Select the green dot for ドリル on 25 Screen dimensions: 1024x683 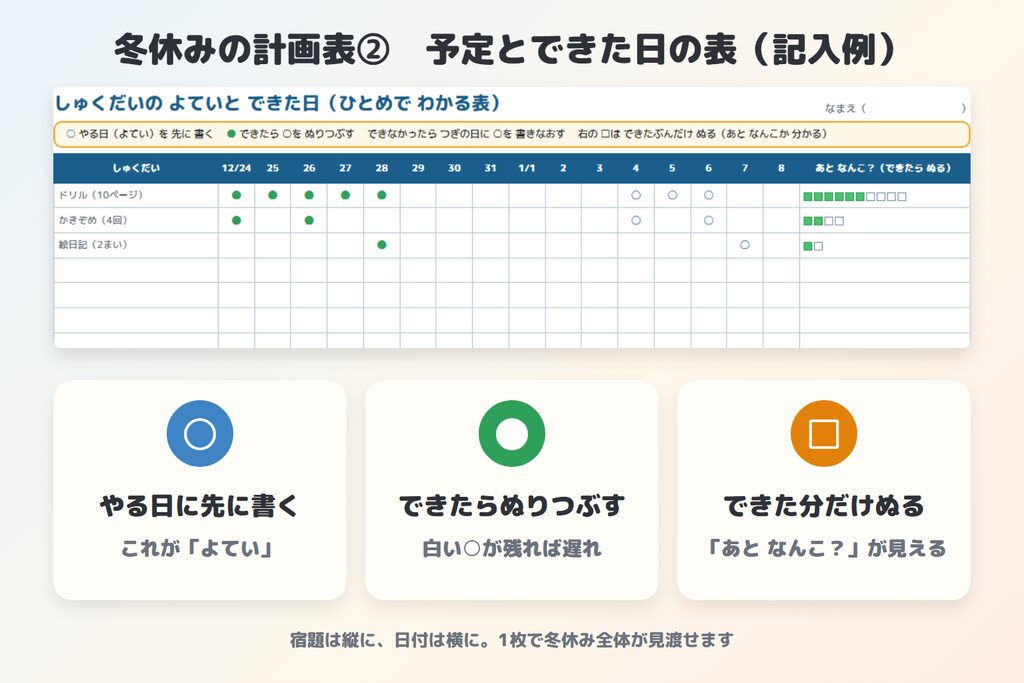pos(273,195)
